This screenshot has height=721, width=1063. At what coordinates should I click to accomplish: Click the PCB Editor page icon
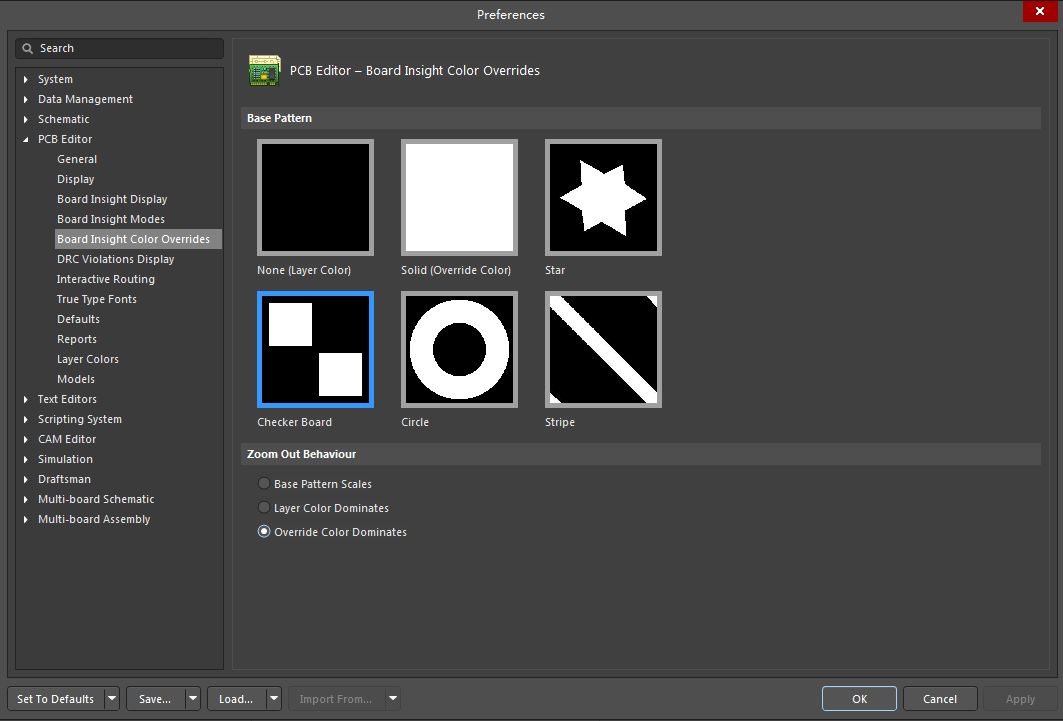point(264,70)
